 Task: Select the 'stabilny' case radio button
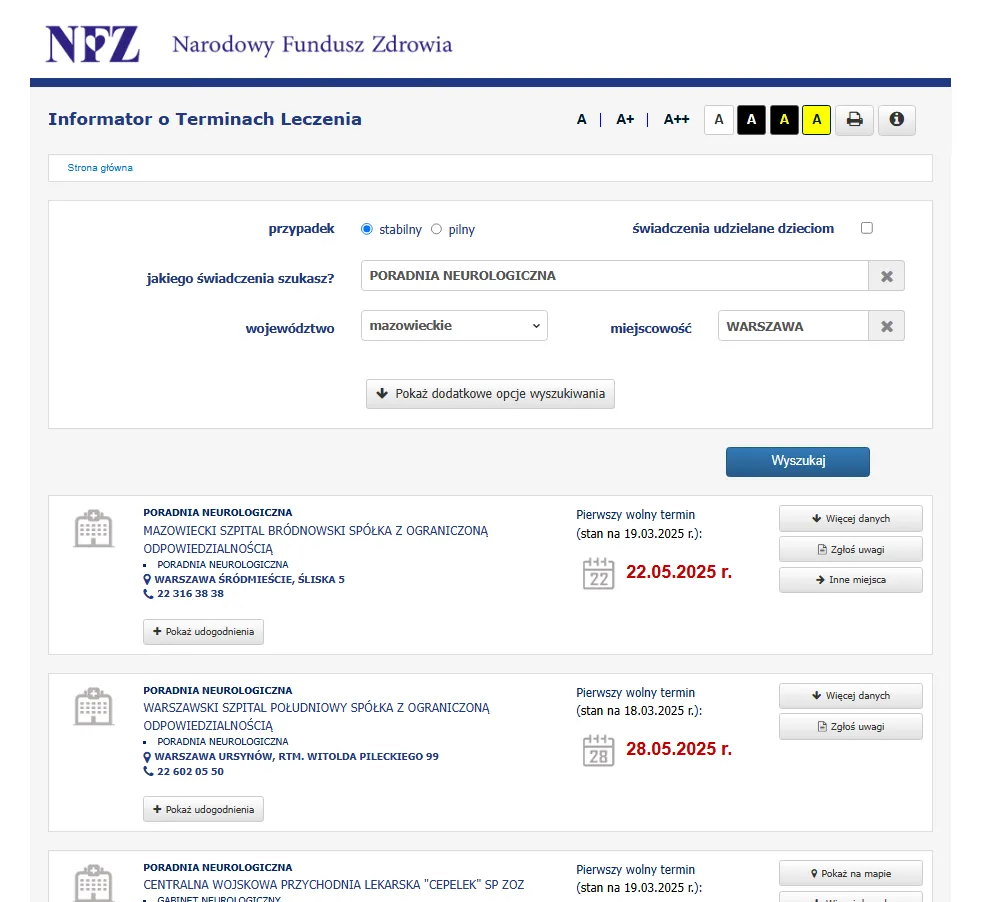367,229
